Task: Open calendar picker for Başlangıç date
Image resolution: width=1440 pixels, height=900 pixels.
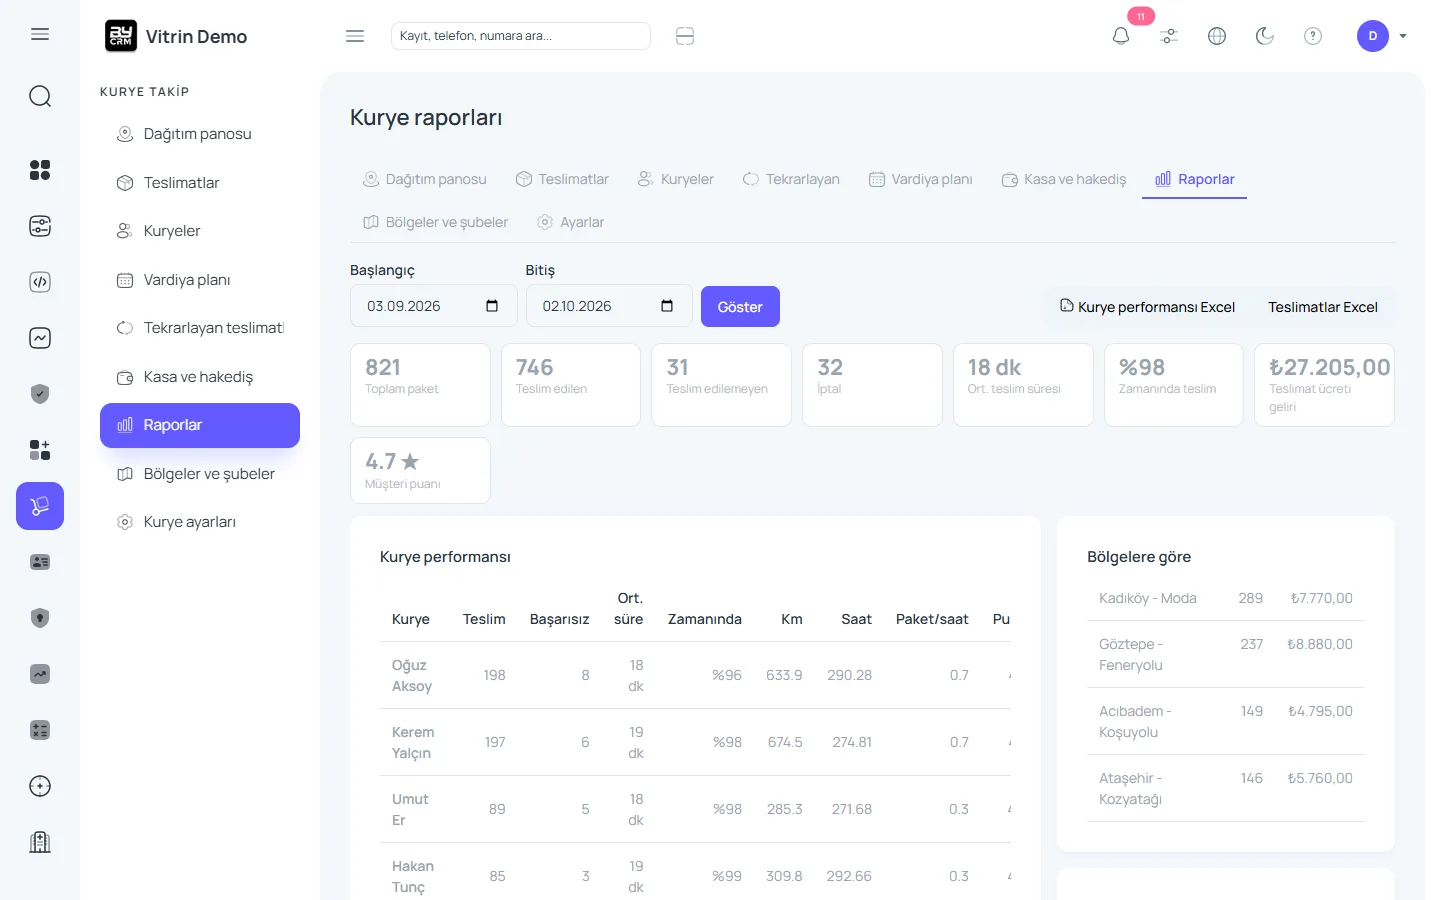Action: tap(492, 306)
